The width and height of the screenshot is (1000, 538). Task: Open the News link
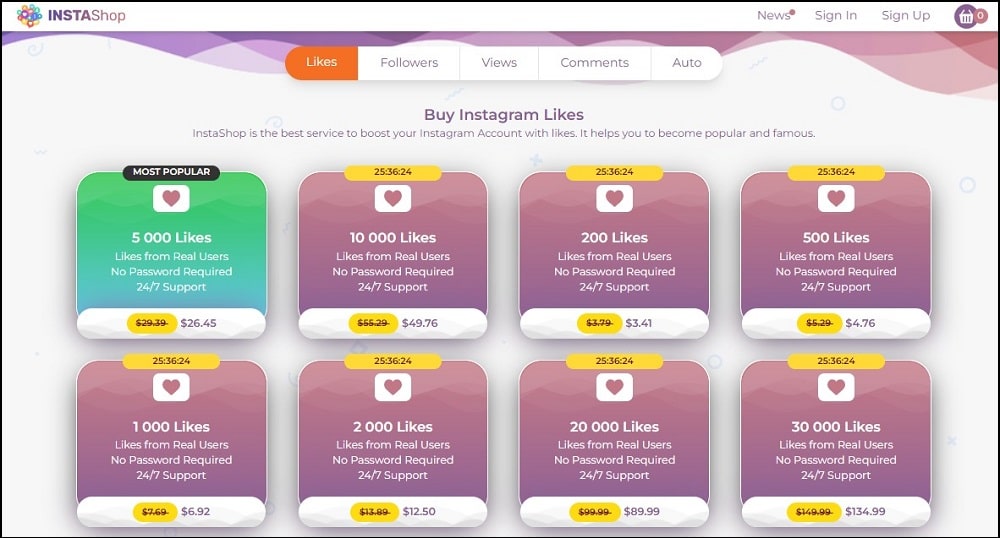click(774, 15)
